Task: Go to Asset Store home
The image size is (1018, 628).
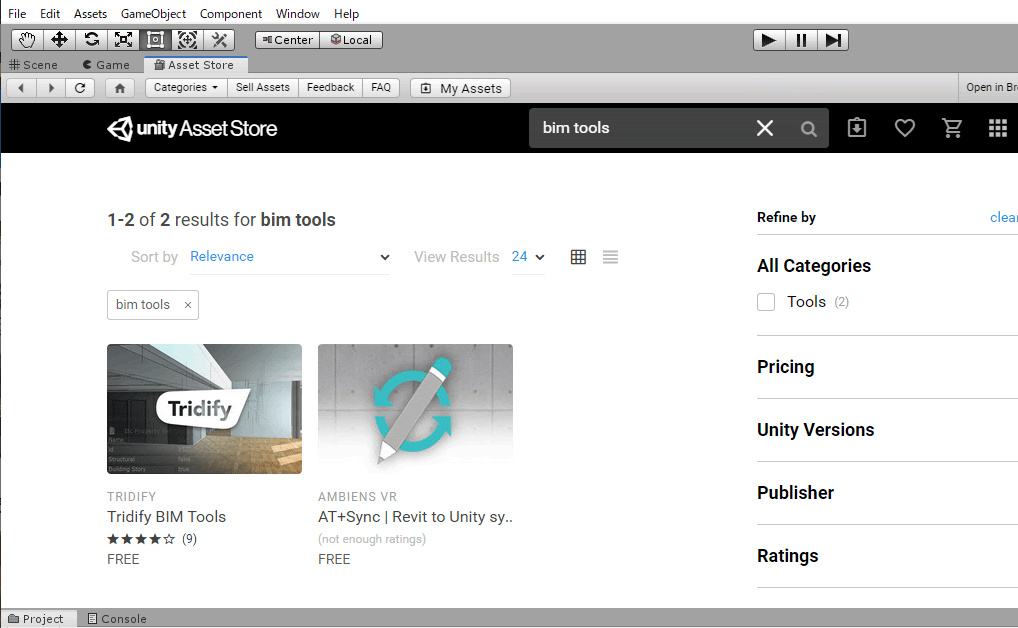Action: (120, 88)
